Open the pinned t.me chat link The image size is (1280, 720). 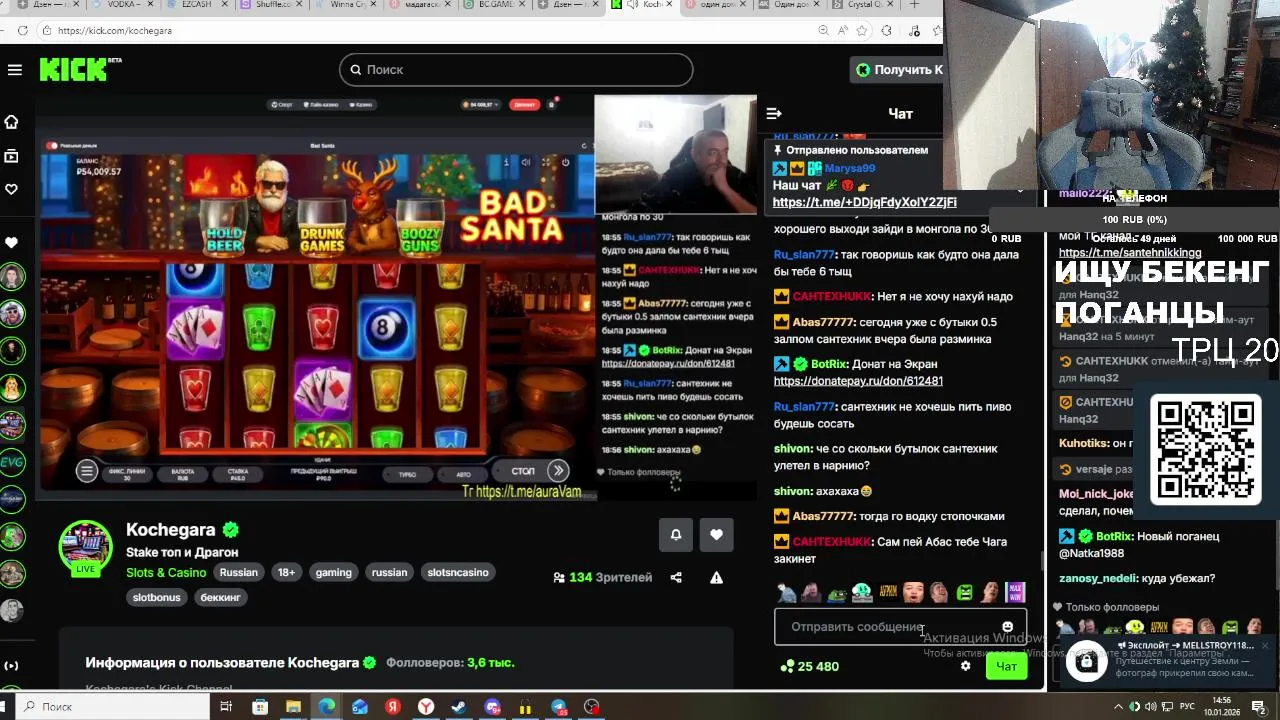click(864, 202)
